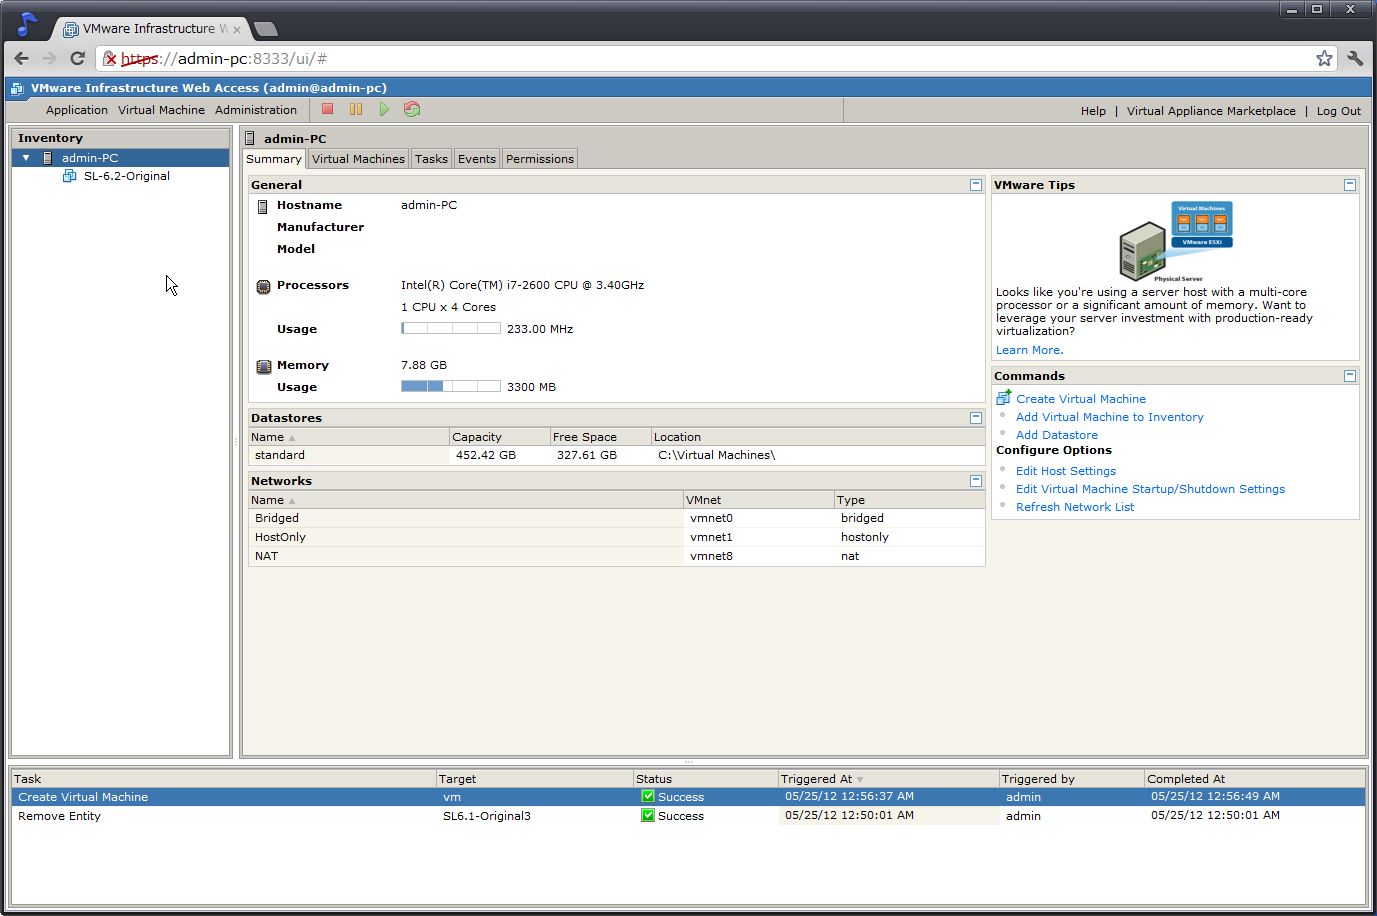
Task: Open Edit Virtual Machine Startup/Shutdown Settings
Action: click(x=1150, y=489)
